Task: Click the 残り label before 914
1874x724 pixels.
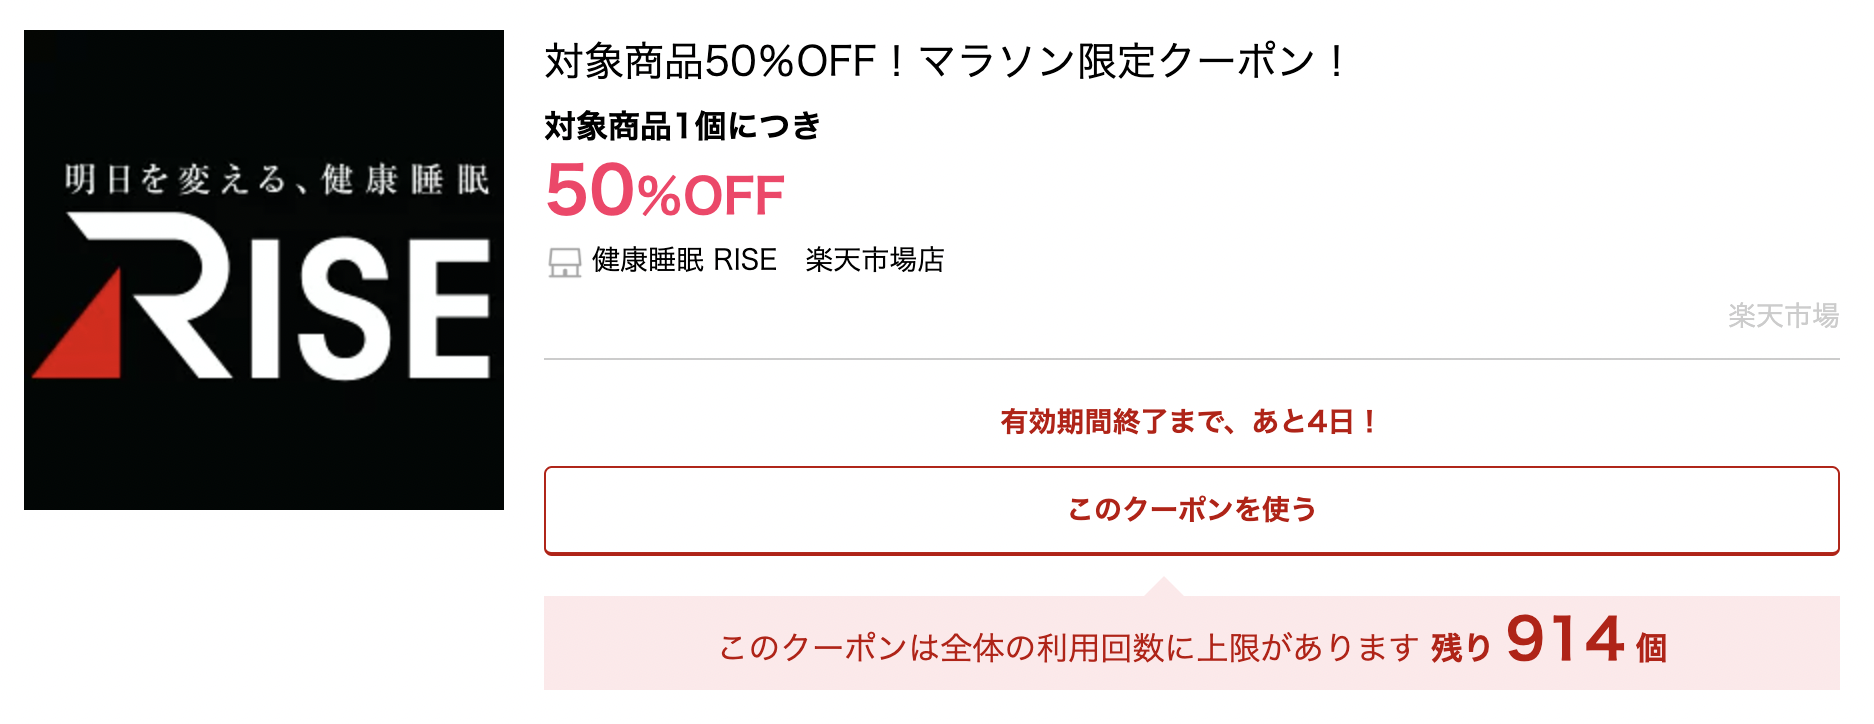Action: pos(1461,648)
